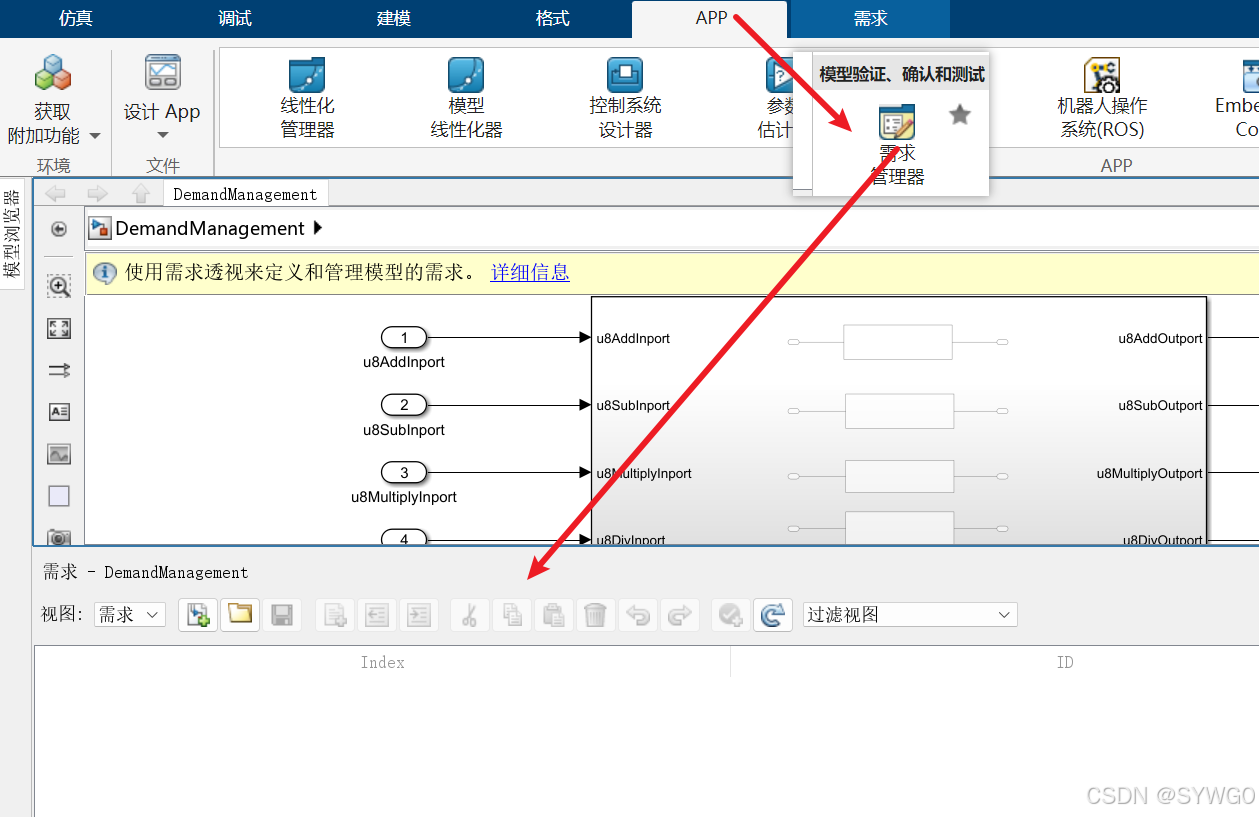Select the zoom-in tool in canvas palette

click(59, 286)
